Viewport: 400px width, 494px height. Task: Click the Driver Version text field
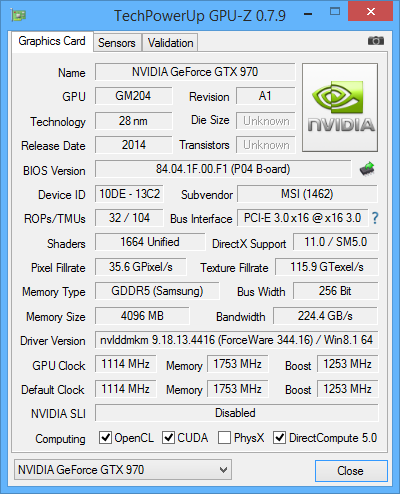[236, 340]
